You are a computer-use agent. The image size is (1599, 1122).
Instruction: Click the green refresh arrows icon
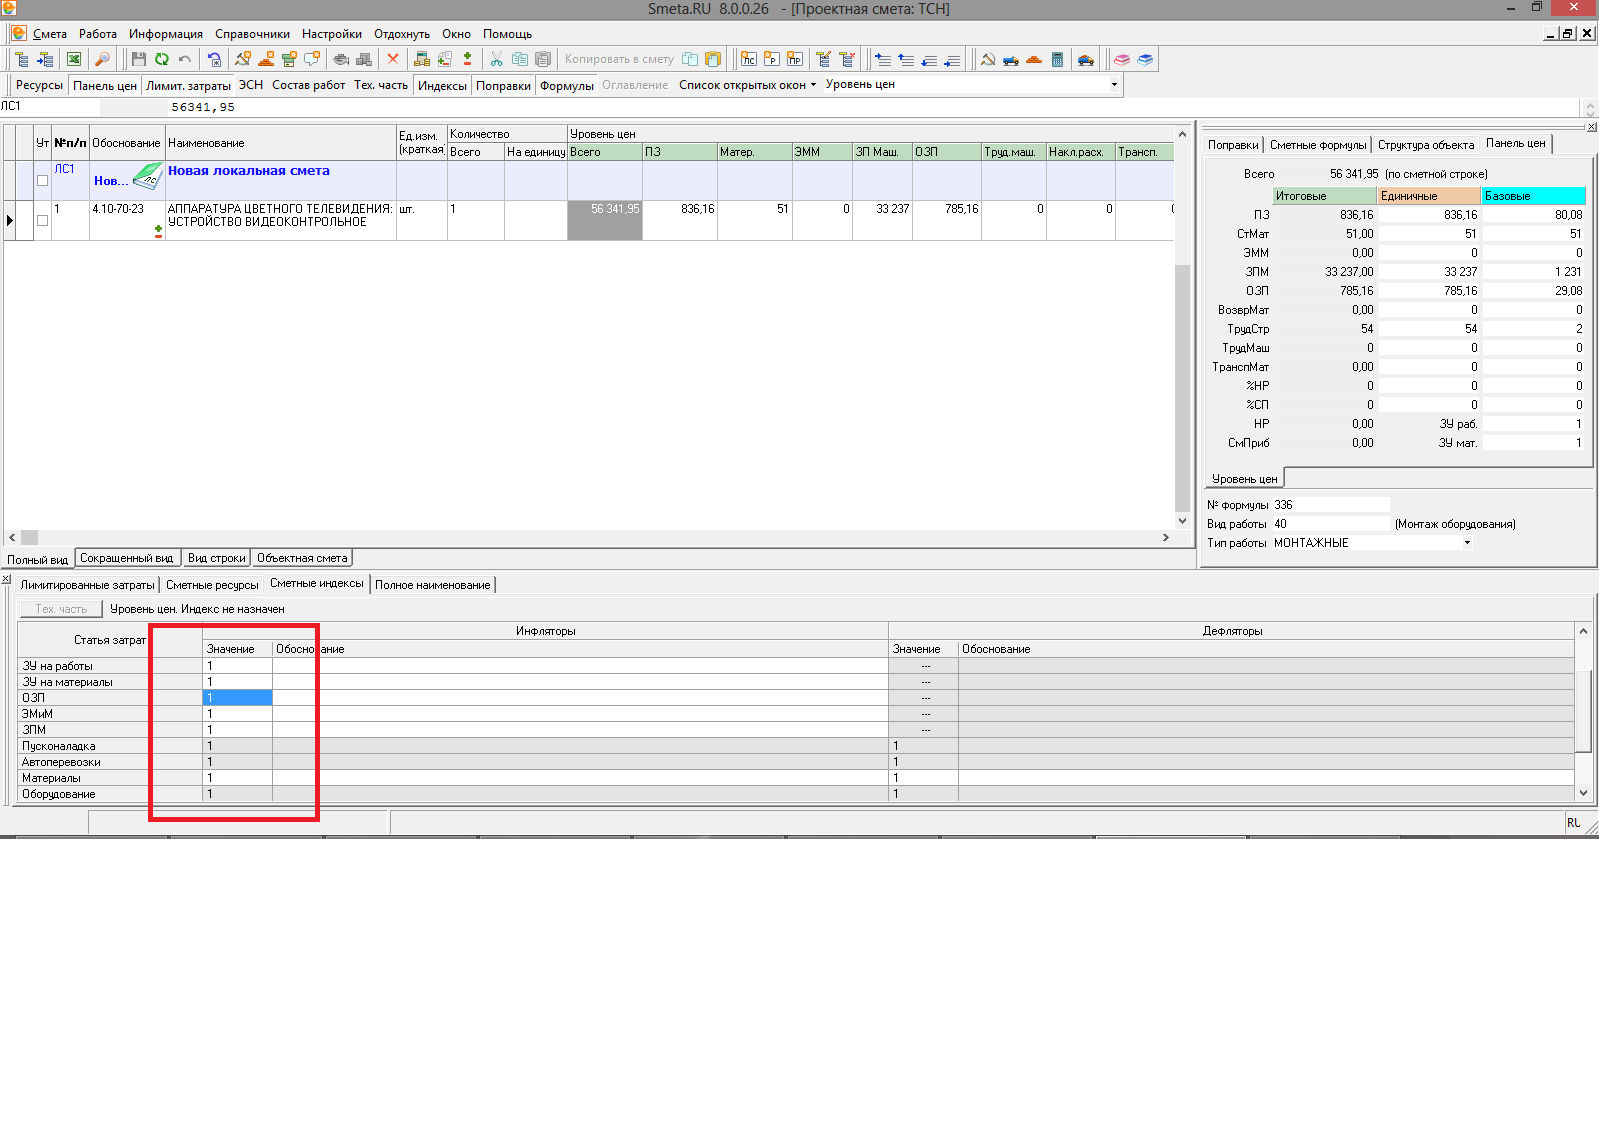(162, 60)
